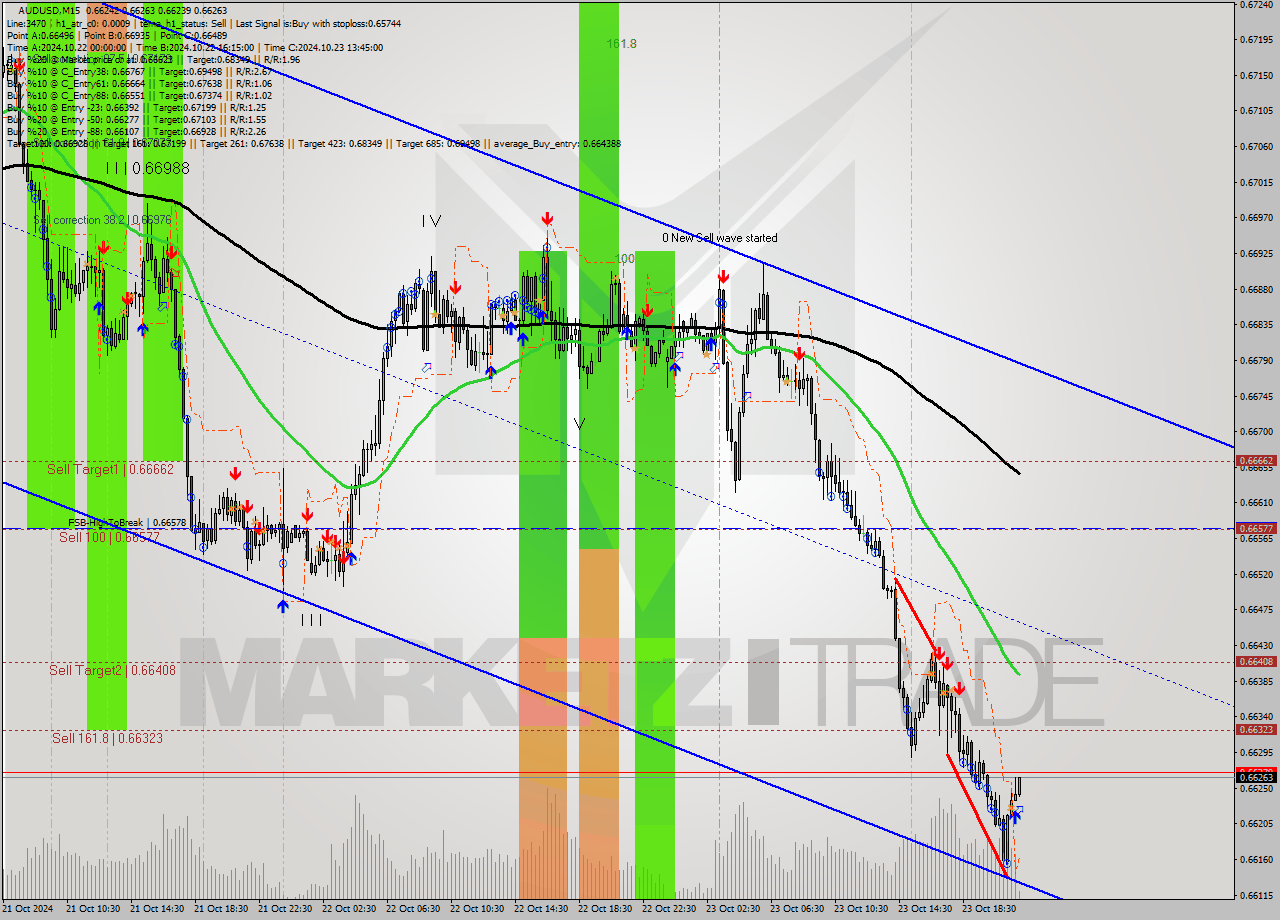
Task: Click the '0 New Sell wave started' annotation
Action: pyautogui.click(x=720, y=238)
